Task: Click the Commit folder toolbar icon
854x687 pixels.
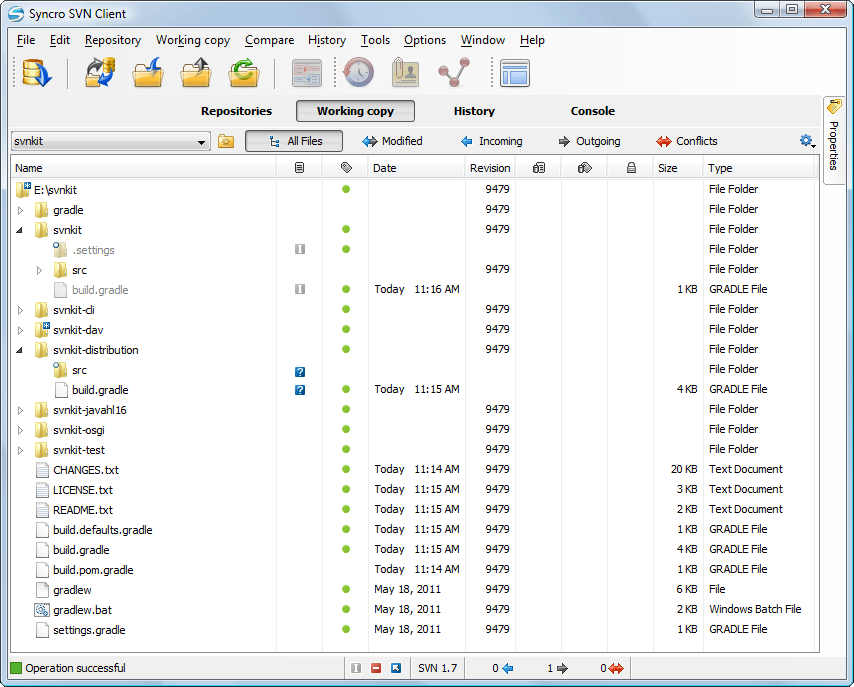Action: pyautogui.click(x=196, y=73)
